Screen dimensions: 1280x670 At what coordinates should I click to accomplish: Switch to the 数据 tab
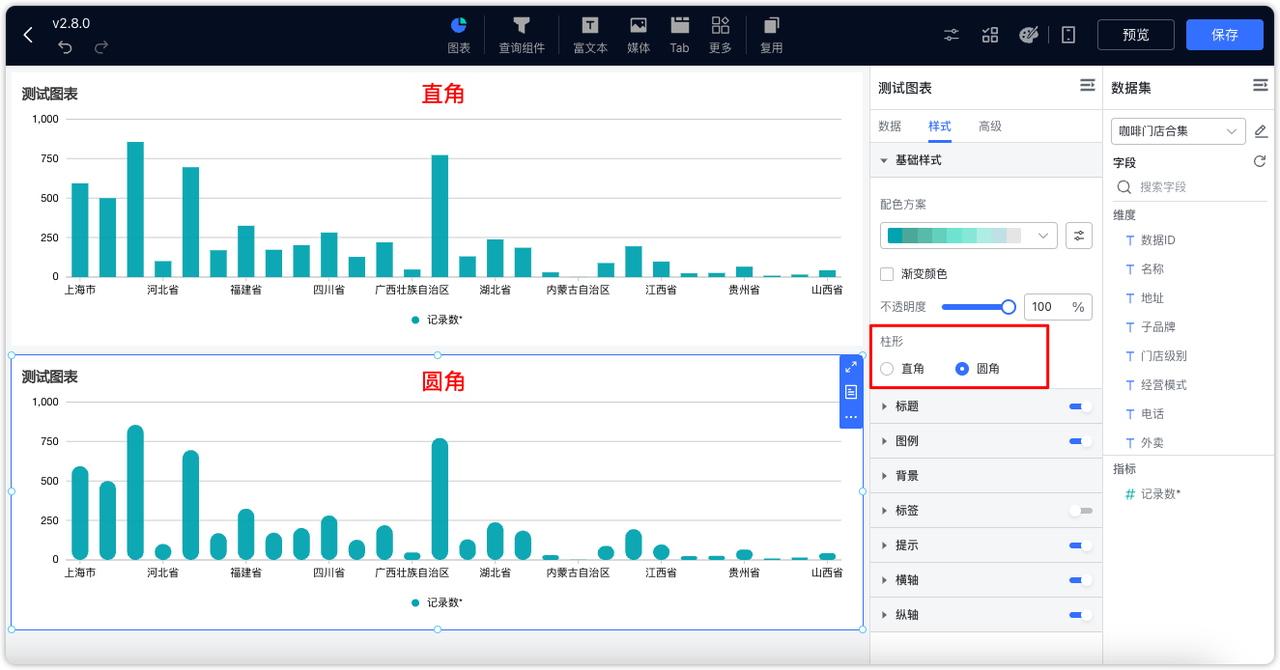(888, 126)
